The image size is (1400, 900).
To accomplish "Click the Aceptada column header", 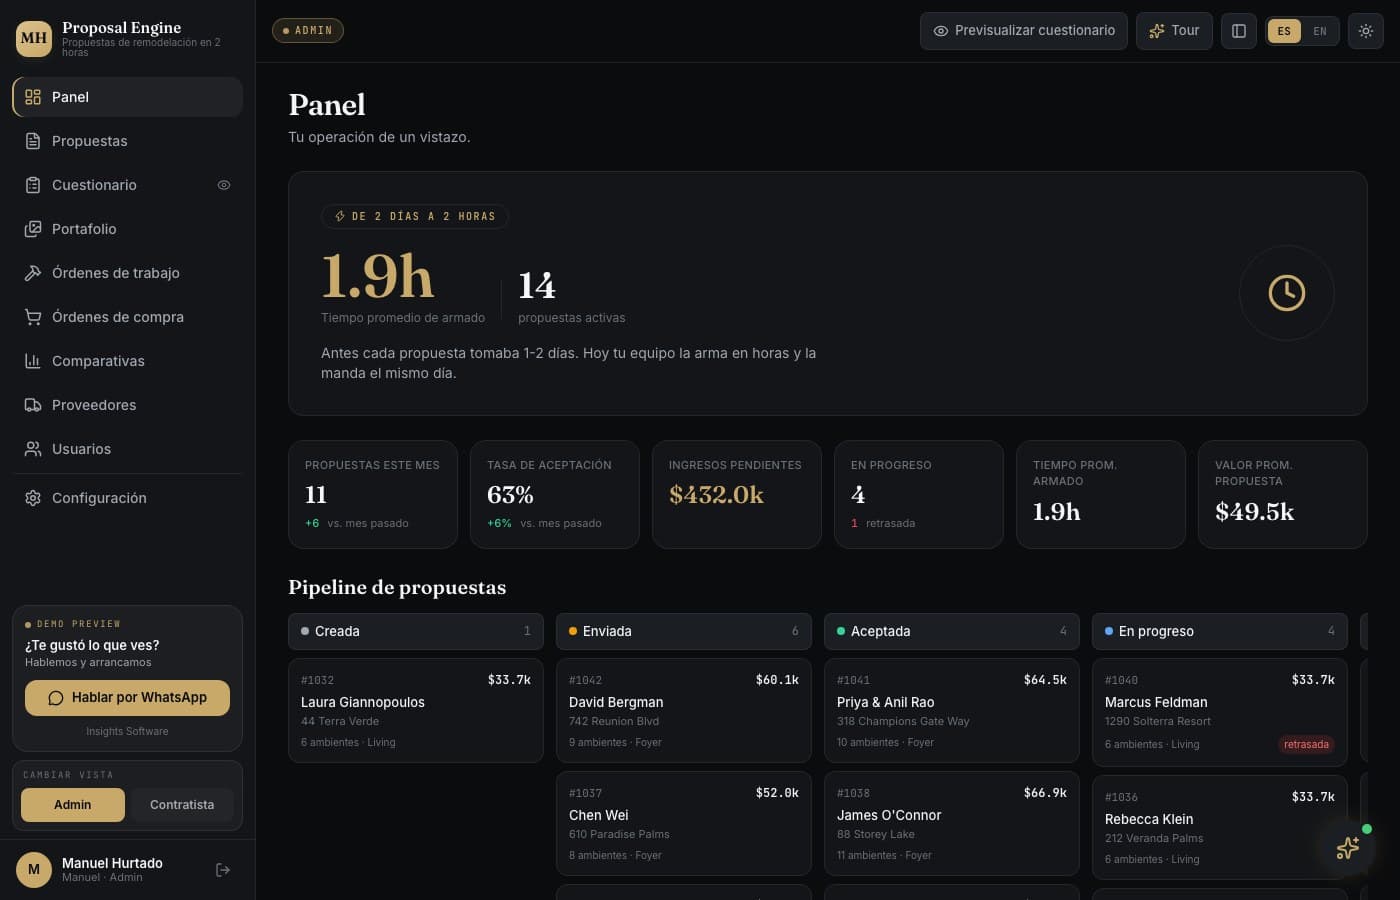I will [x=952, y=631].
